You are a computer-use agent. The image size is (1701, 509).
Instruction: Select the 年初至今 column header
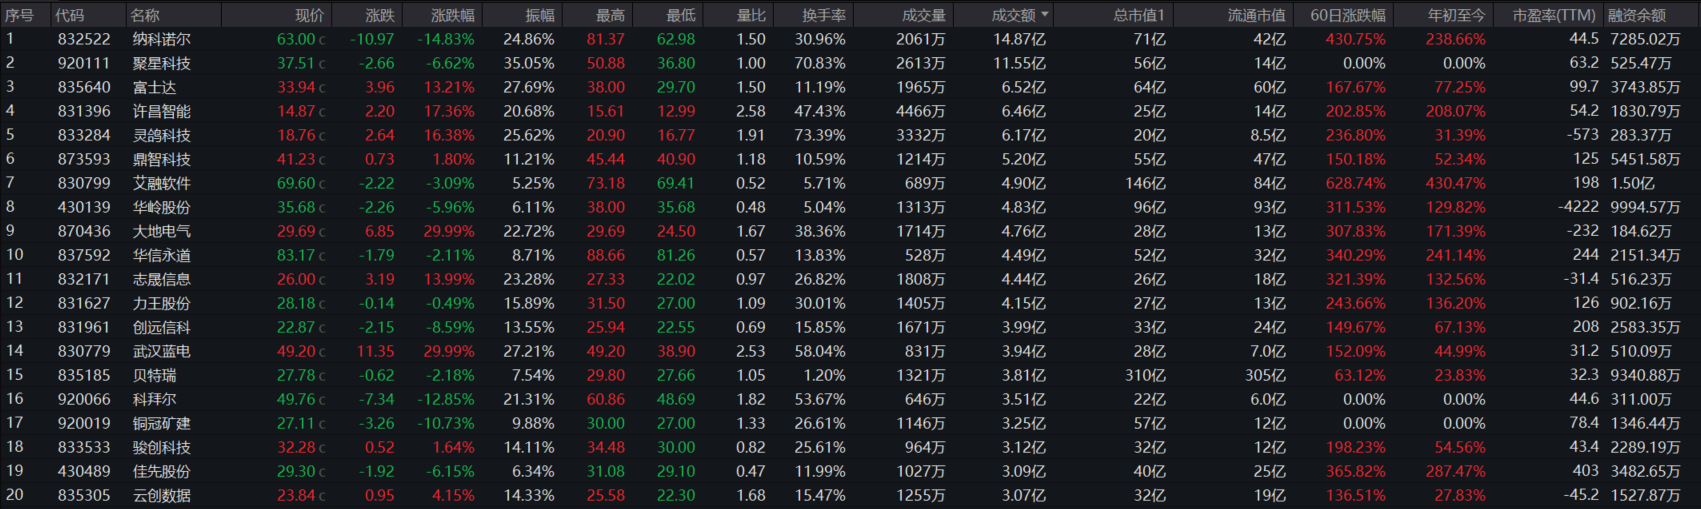click(x=1456, y=15)
